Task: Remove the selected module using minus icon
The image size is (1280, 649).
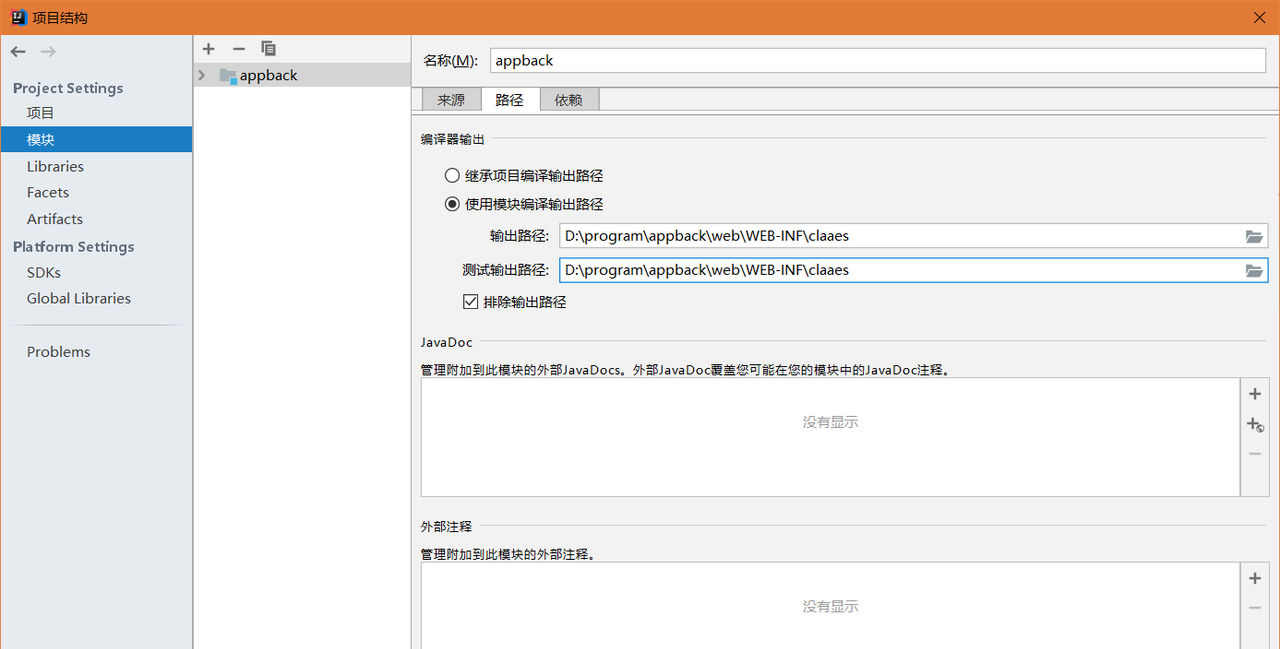Action: click(x=238, y=48)
